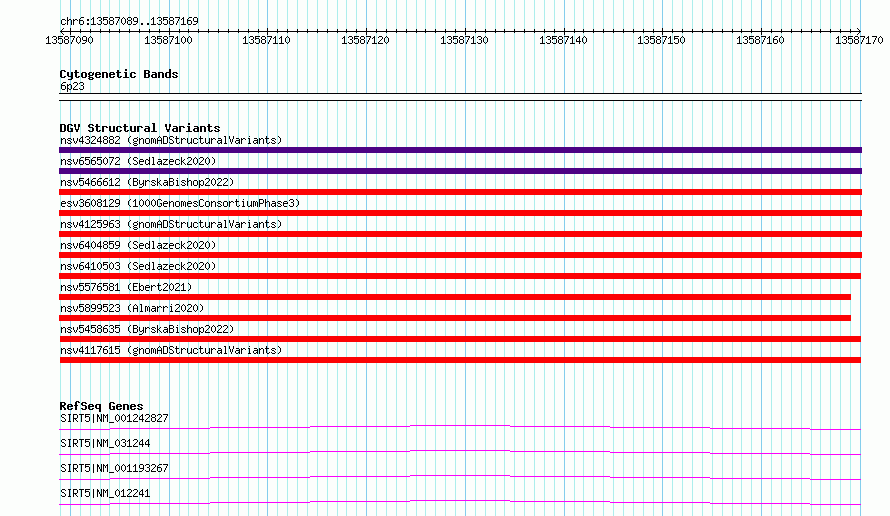Click the magenta intron line for SIRT5|NM_012241

pyautogui.click(x=460, y=501)
